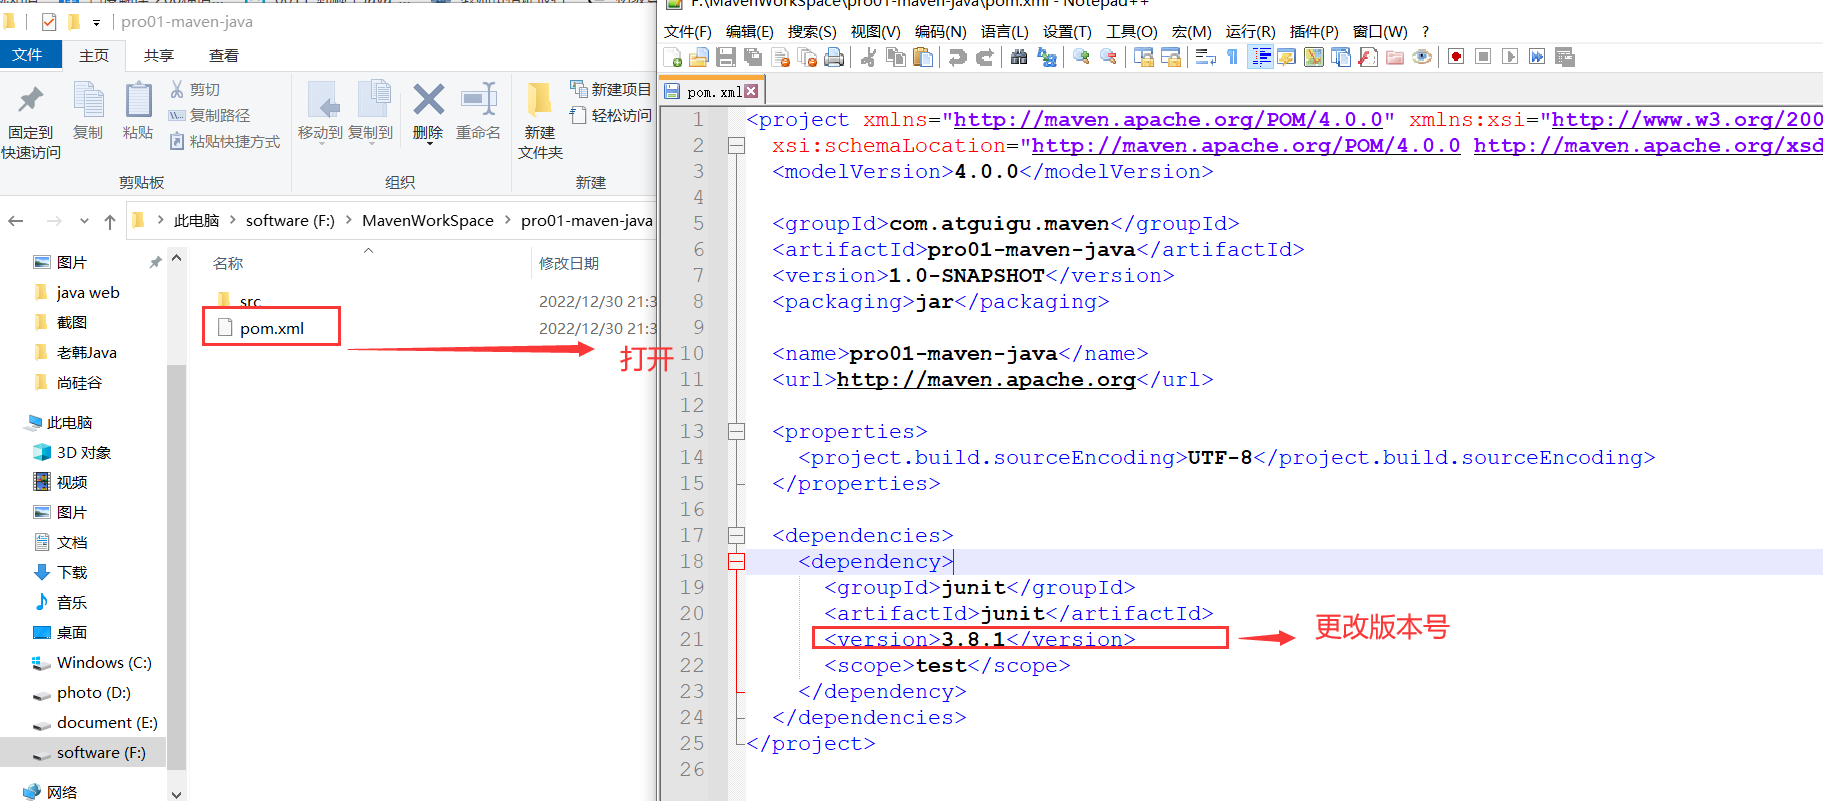The image size is (1823, 801).
Task: Toggle the Indent Guide button
Action: coord(1260,57)
